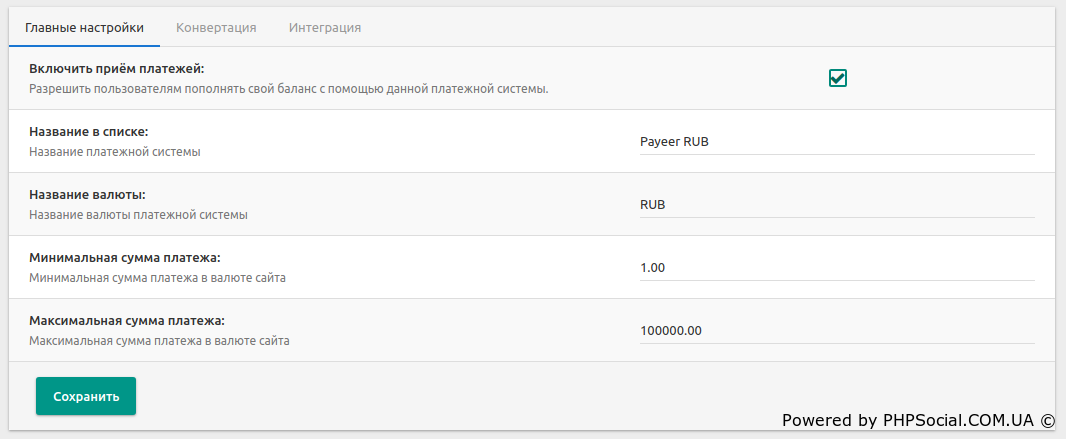Image resolution: width=1066 pixels, height=439 pixels.
Task: Disable the payment acceptance checkbox
Action: point(838,78)
